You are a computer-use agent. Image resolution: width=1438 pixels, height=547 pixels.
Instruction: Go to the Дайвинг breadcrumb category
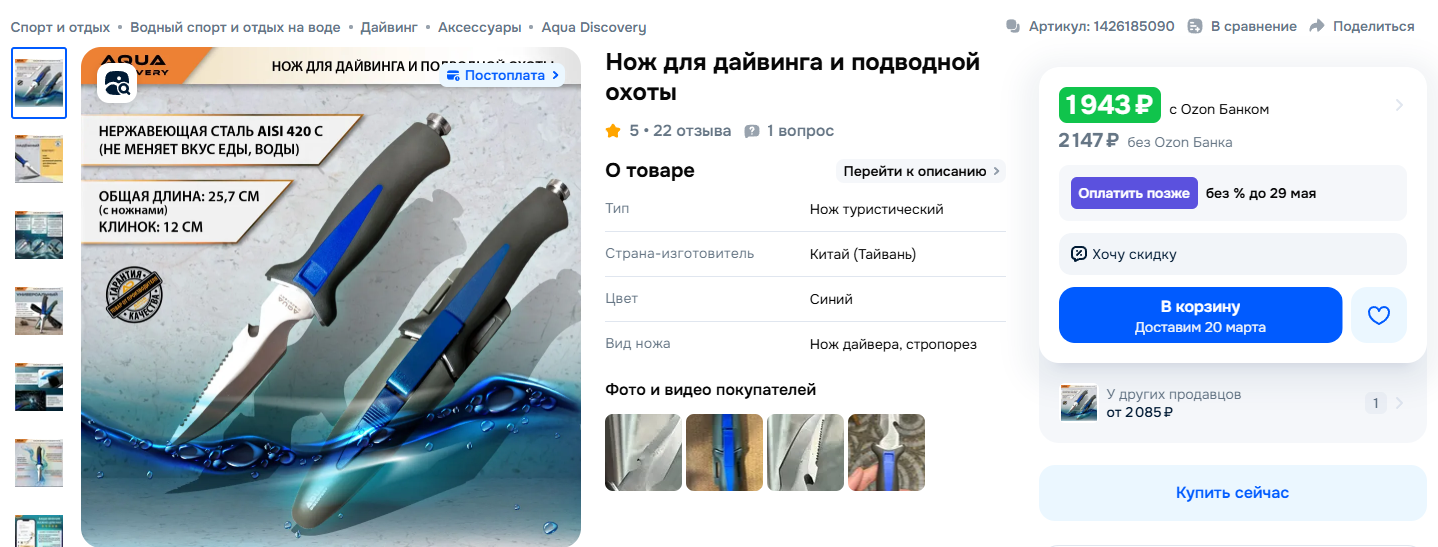pos(389,27)
